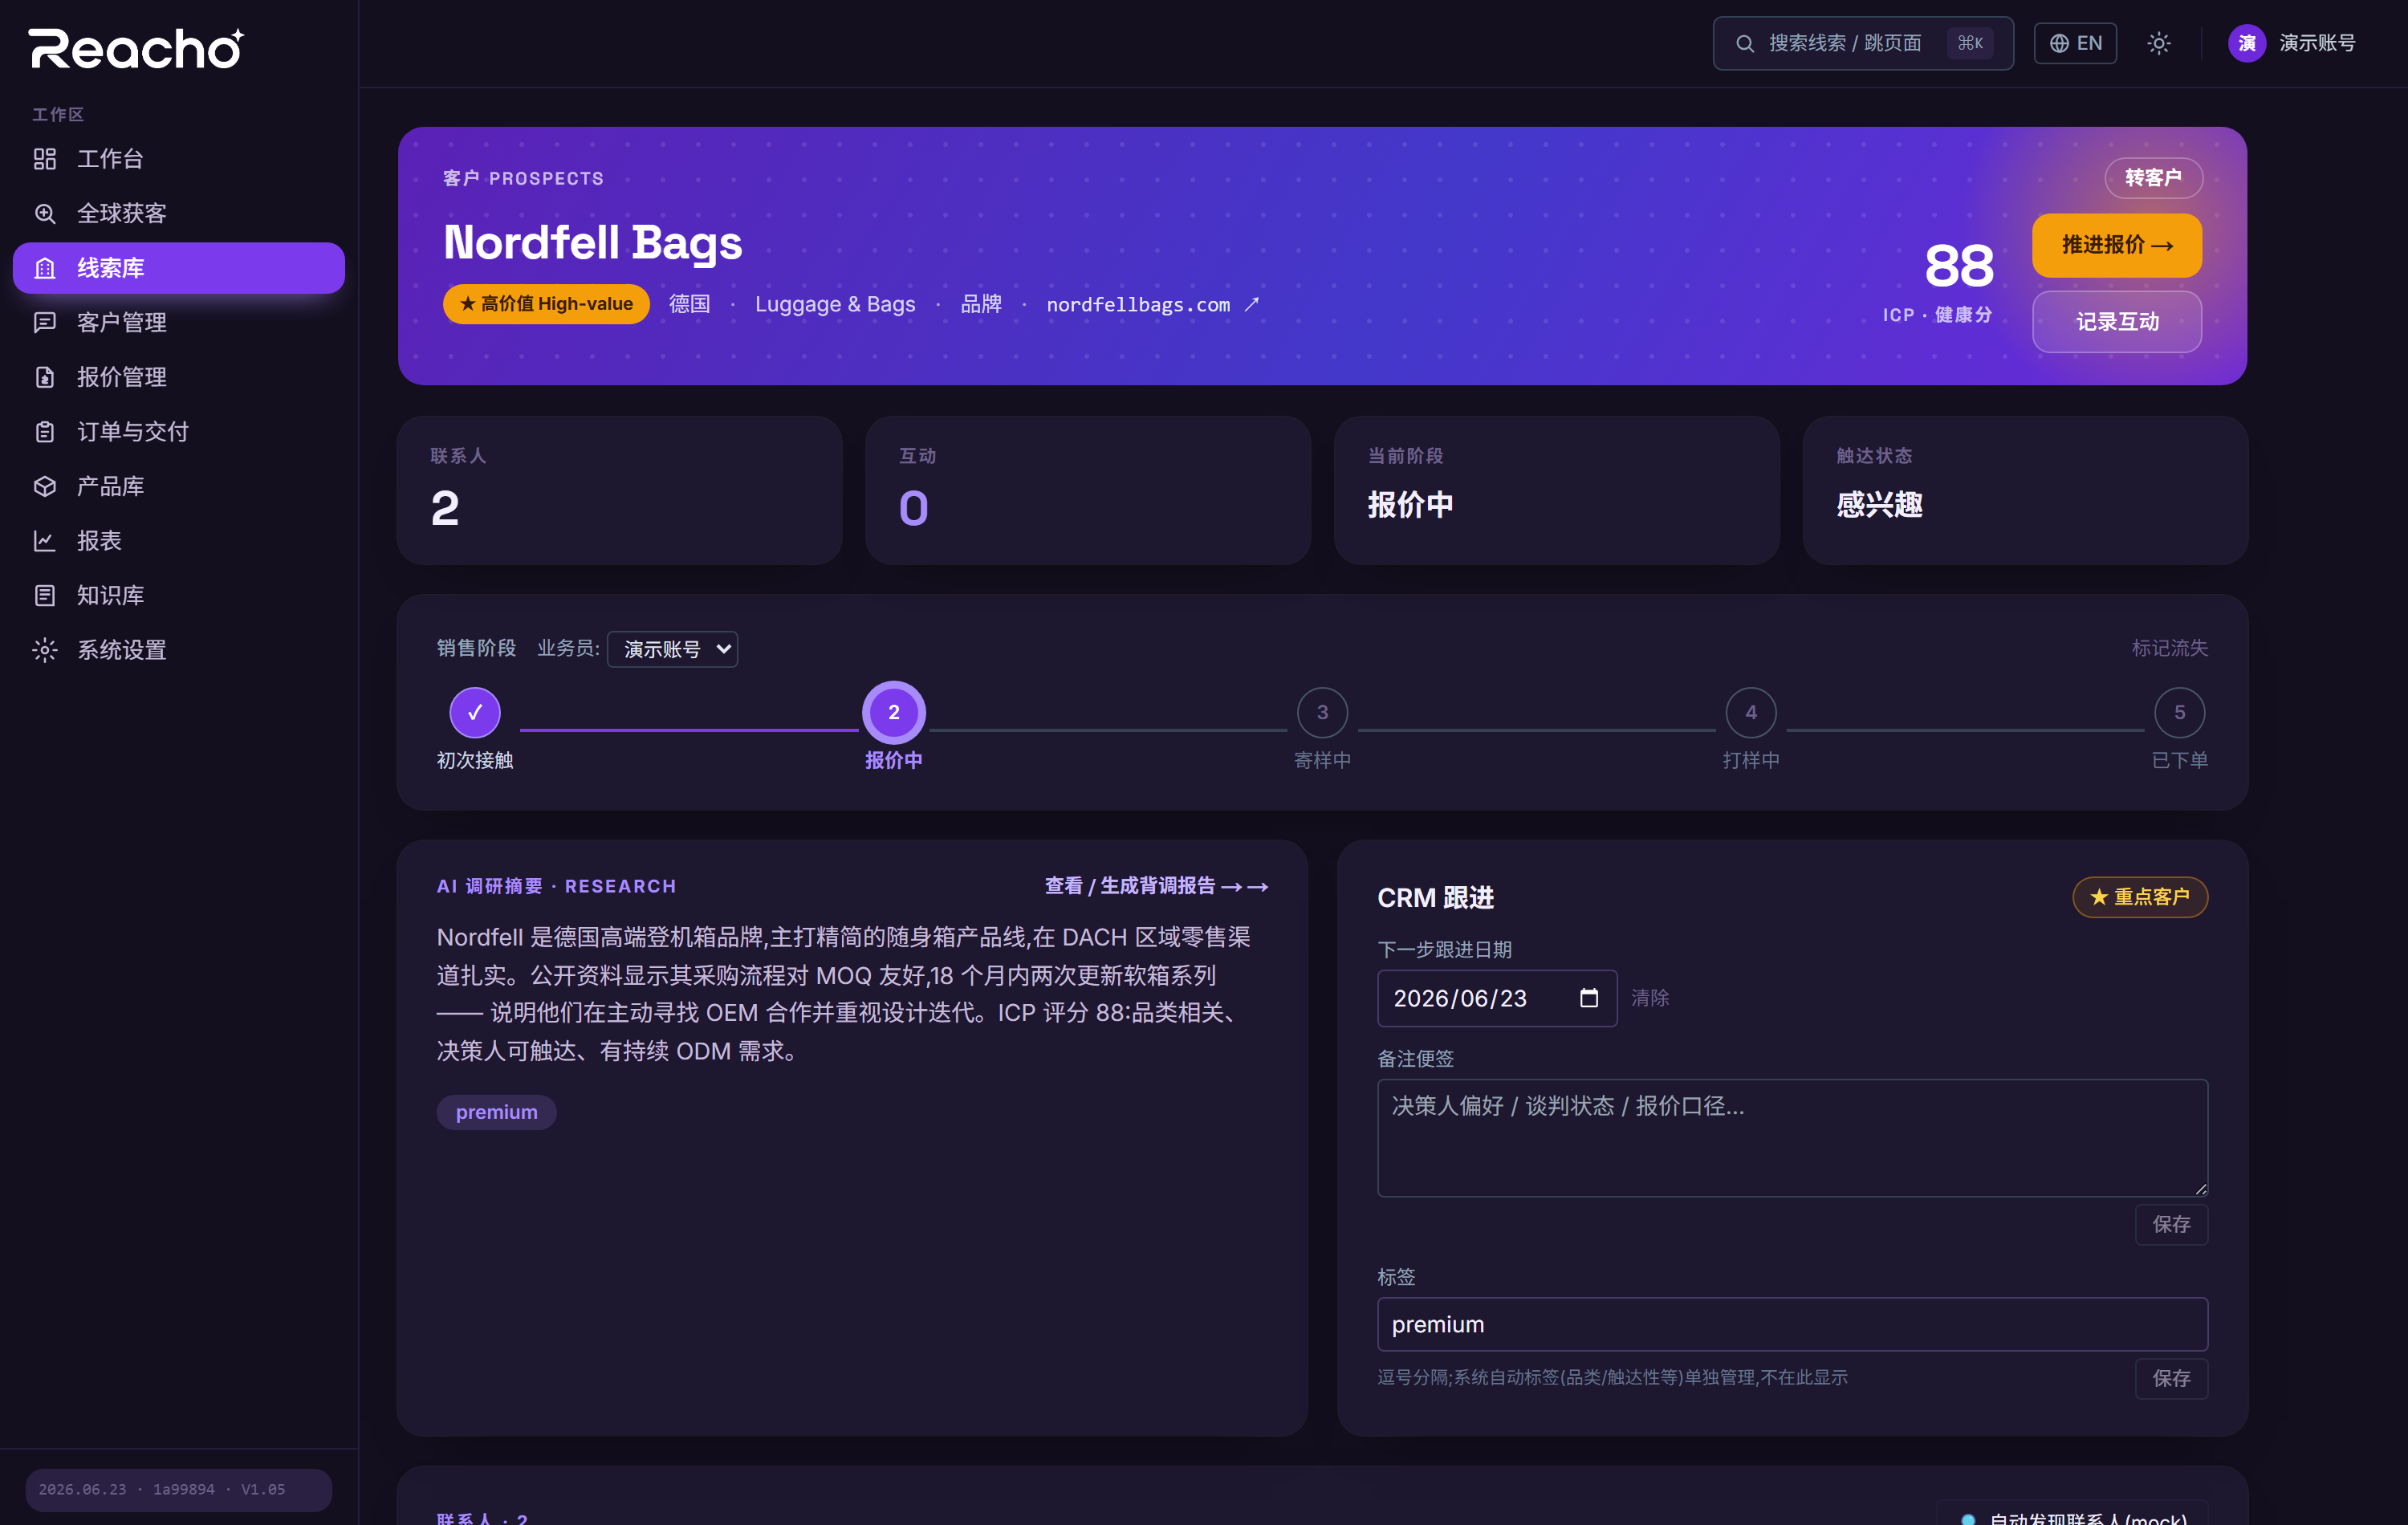Open 客户管理 menu item
This screenshot has width=2408, height=1525.
coord(179,322)
